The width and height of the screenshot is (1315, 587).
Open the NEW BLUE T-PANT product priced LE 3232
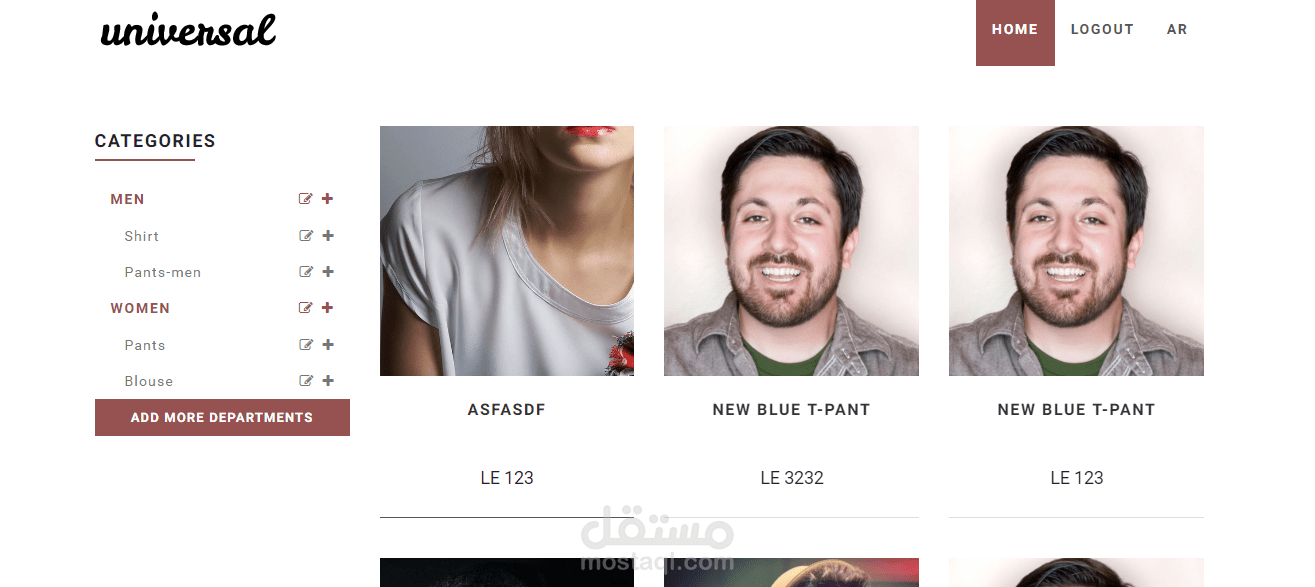coord(792,409)
